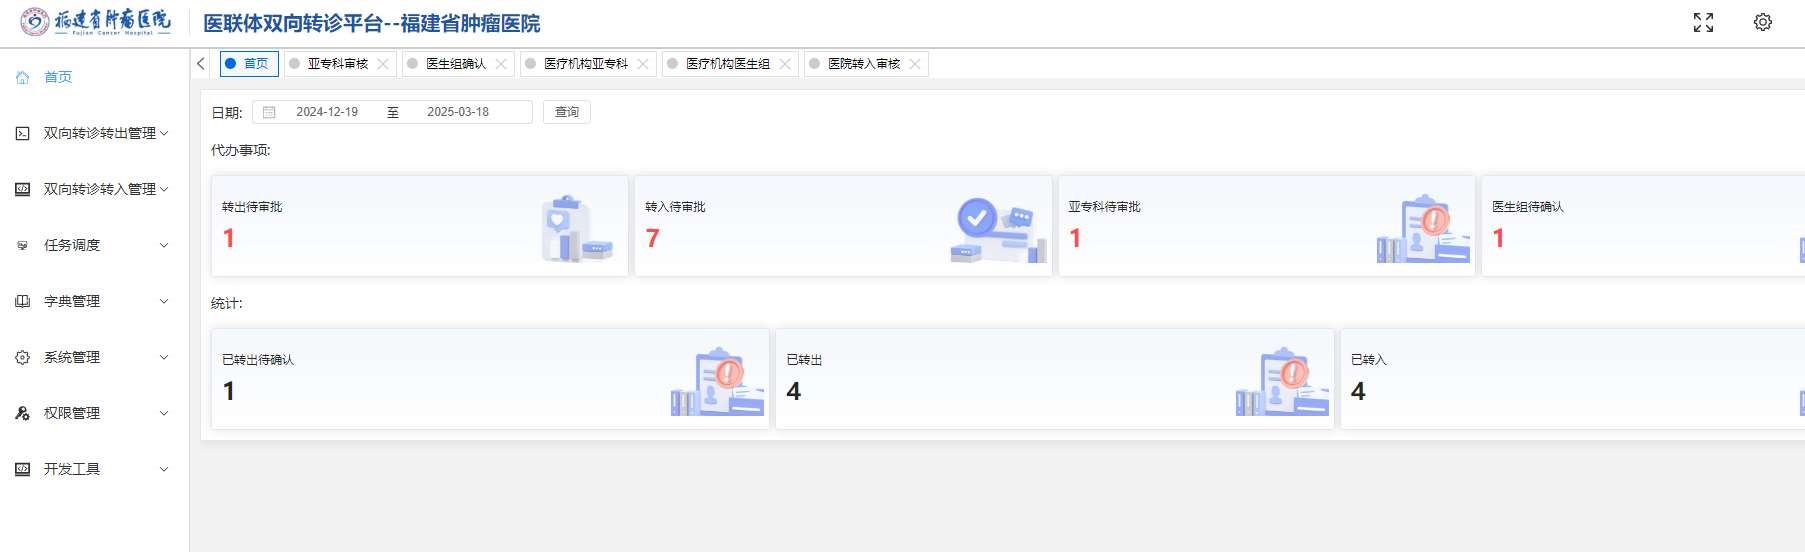Switch to the 医院转入审核 tab
The image size is (1805, 552).
click(864, 64)
